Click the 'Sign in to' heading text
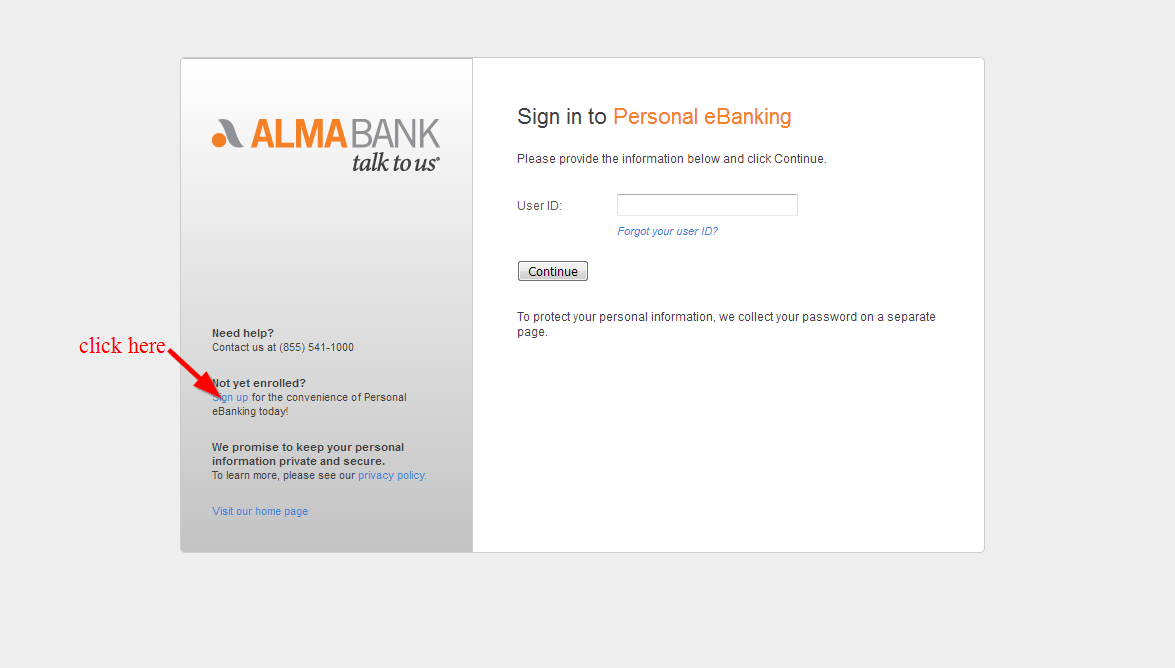 561,117
